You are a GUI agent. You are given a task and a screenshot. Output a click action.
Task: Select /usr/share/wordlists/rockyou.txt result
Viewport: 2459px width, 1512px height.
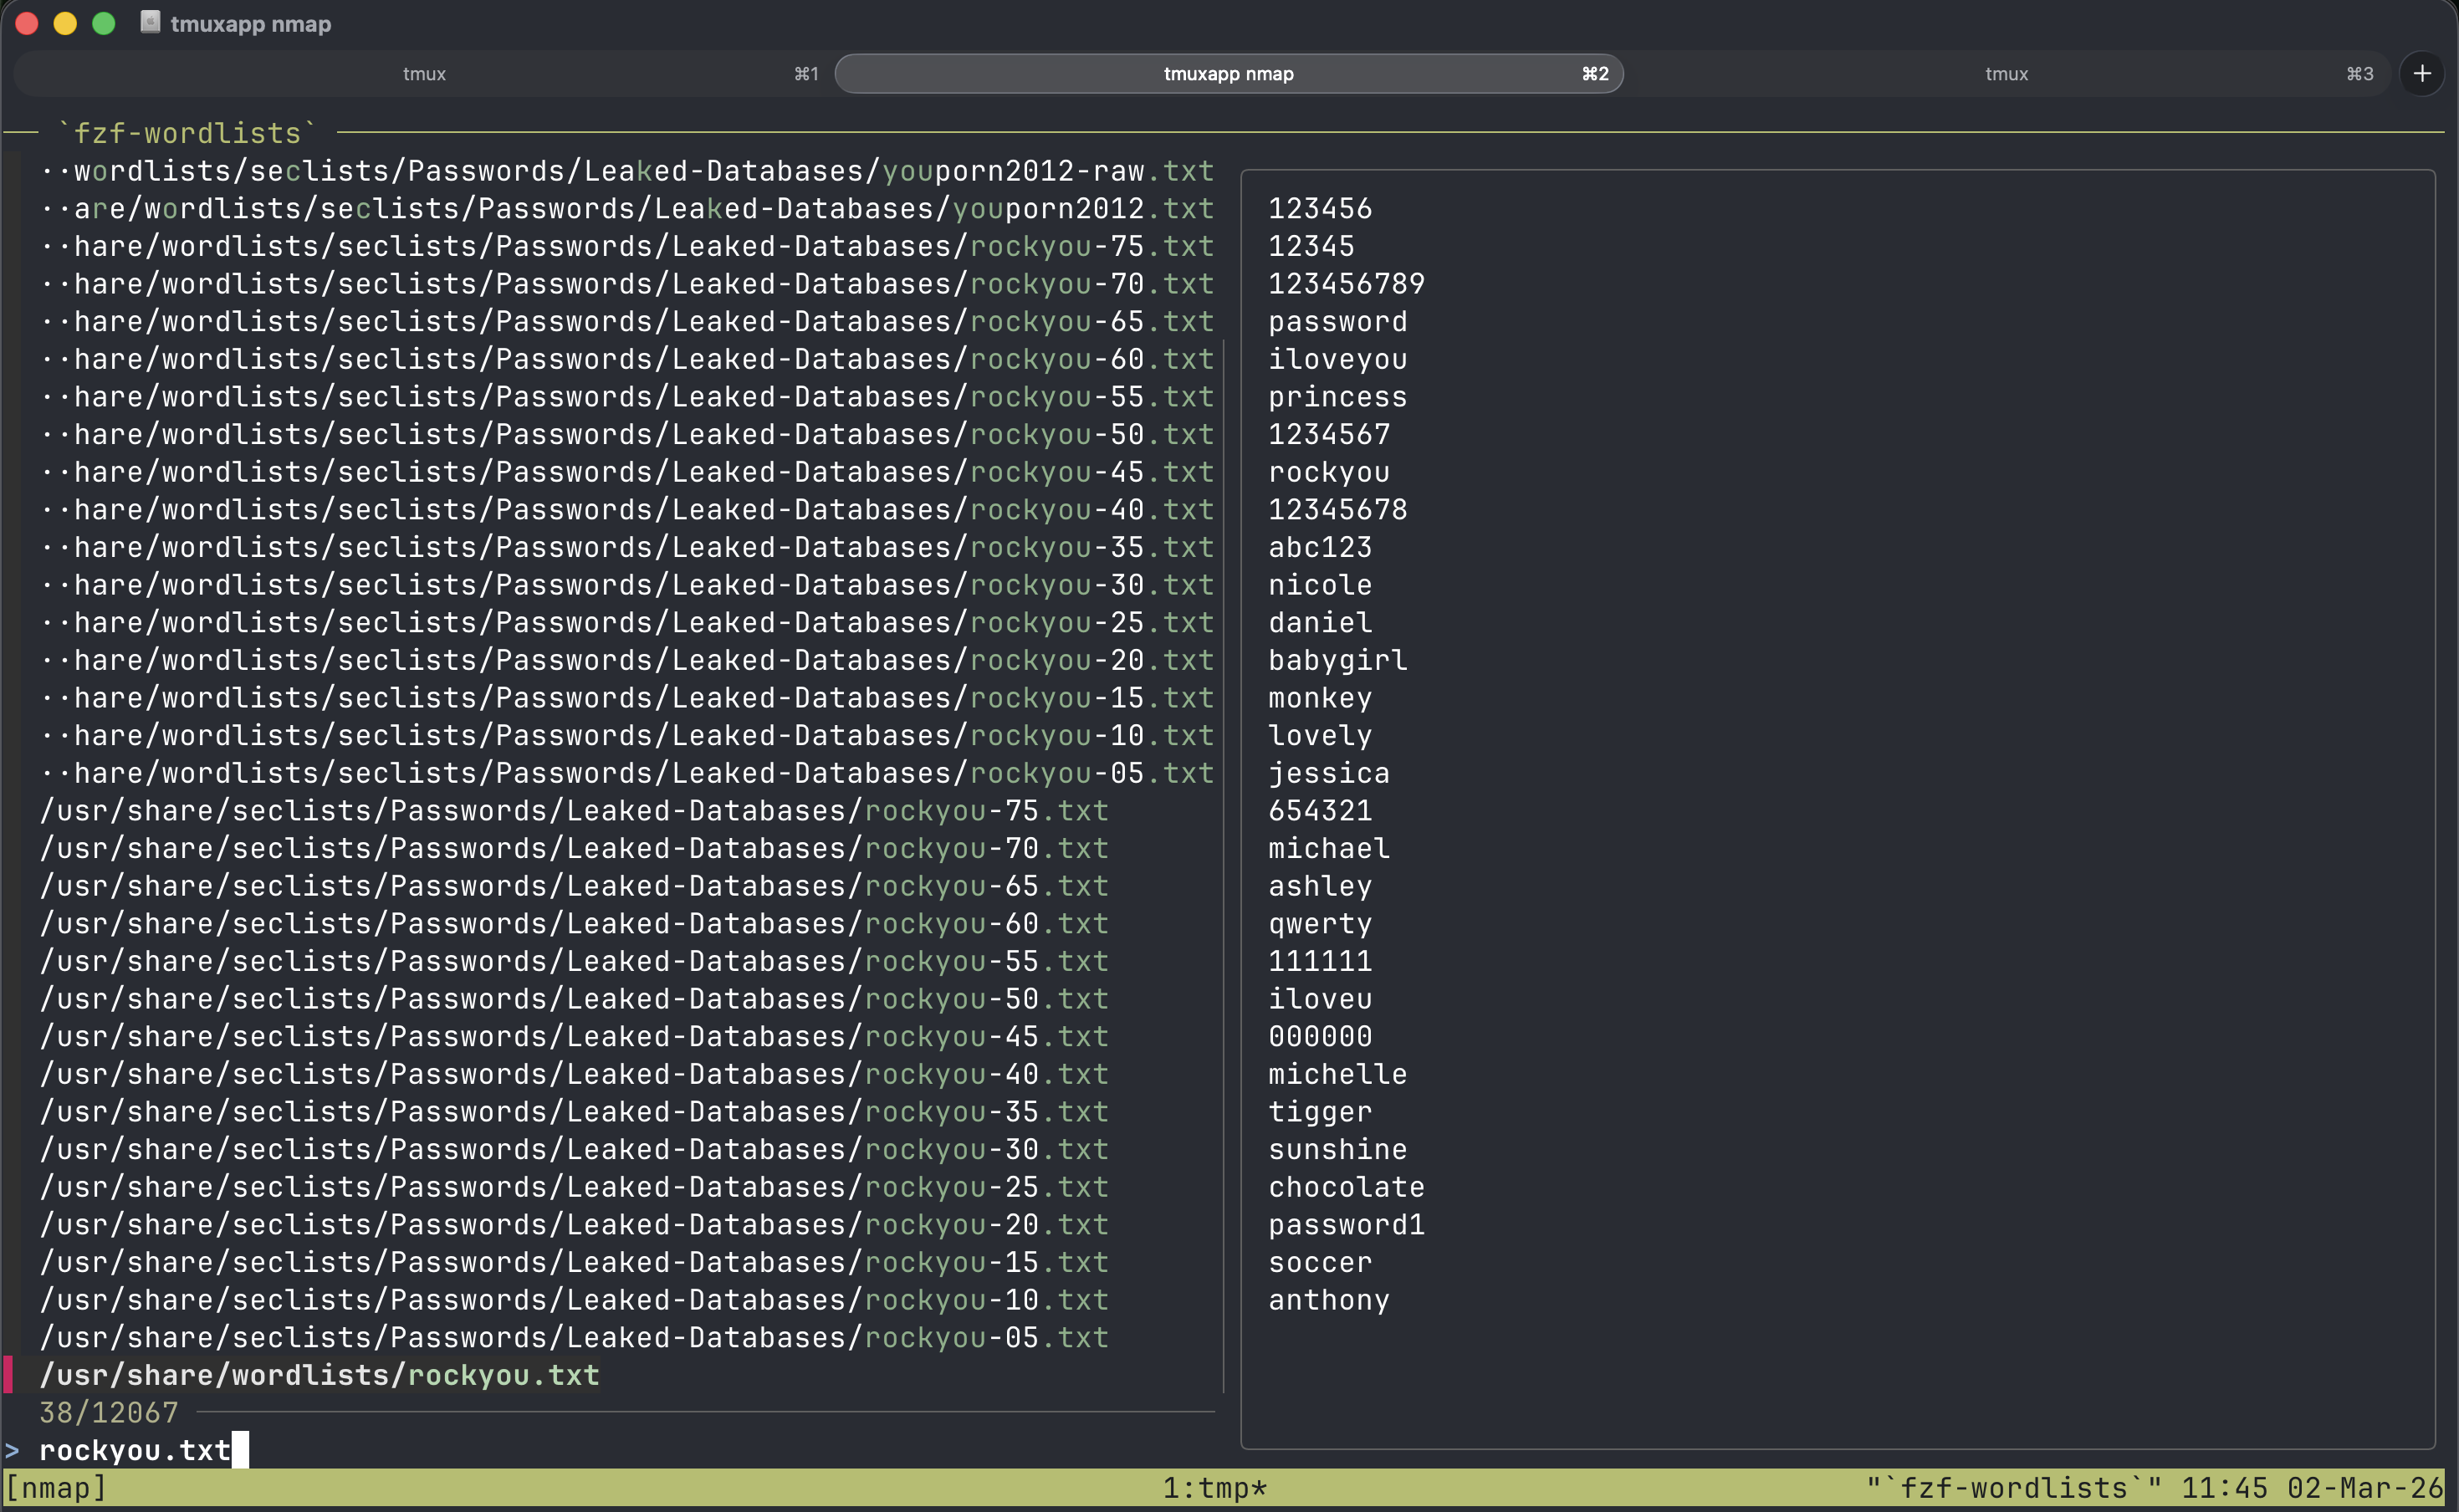(x=319, y=1375)
